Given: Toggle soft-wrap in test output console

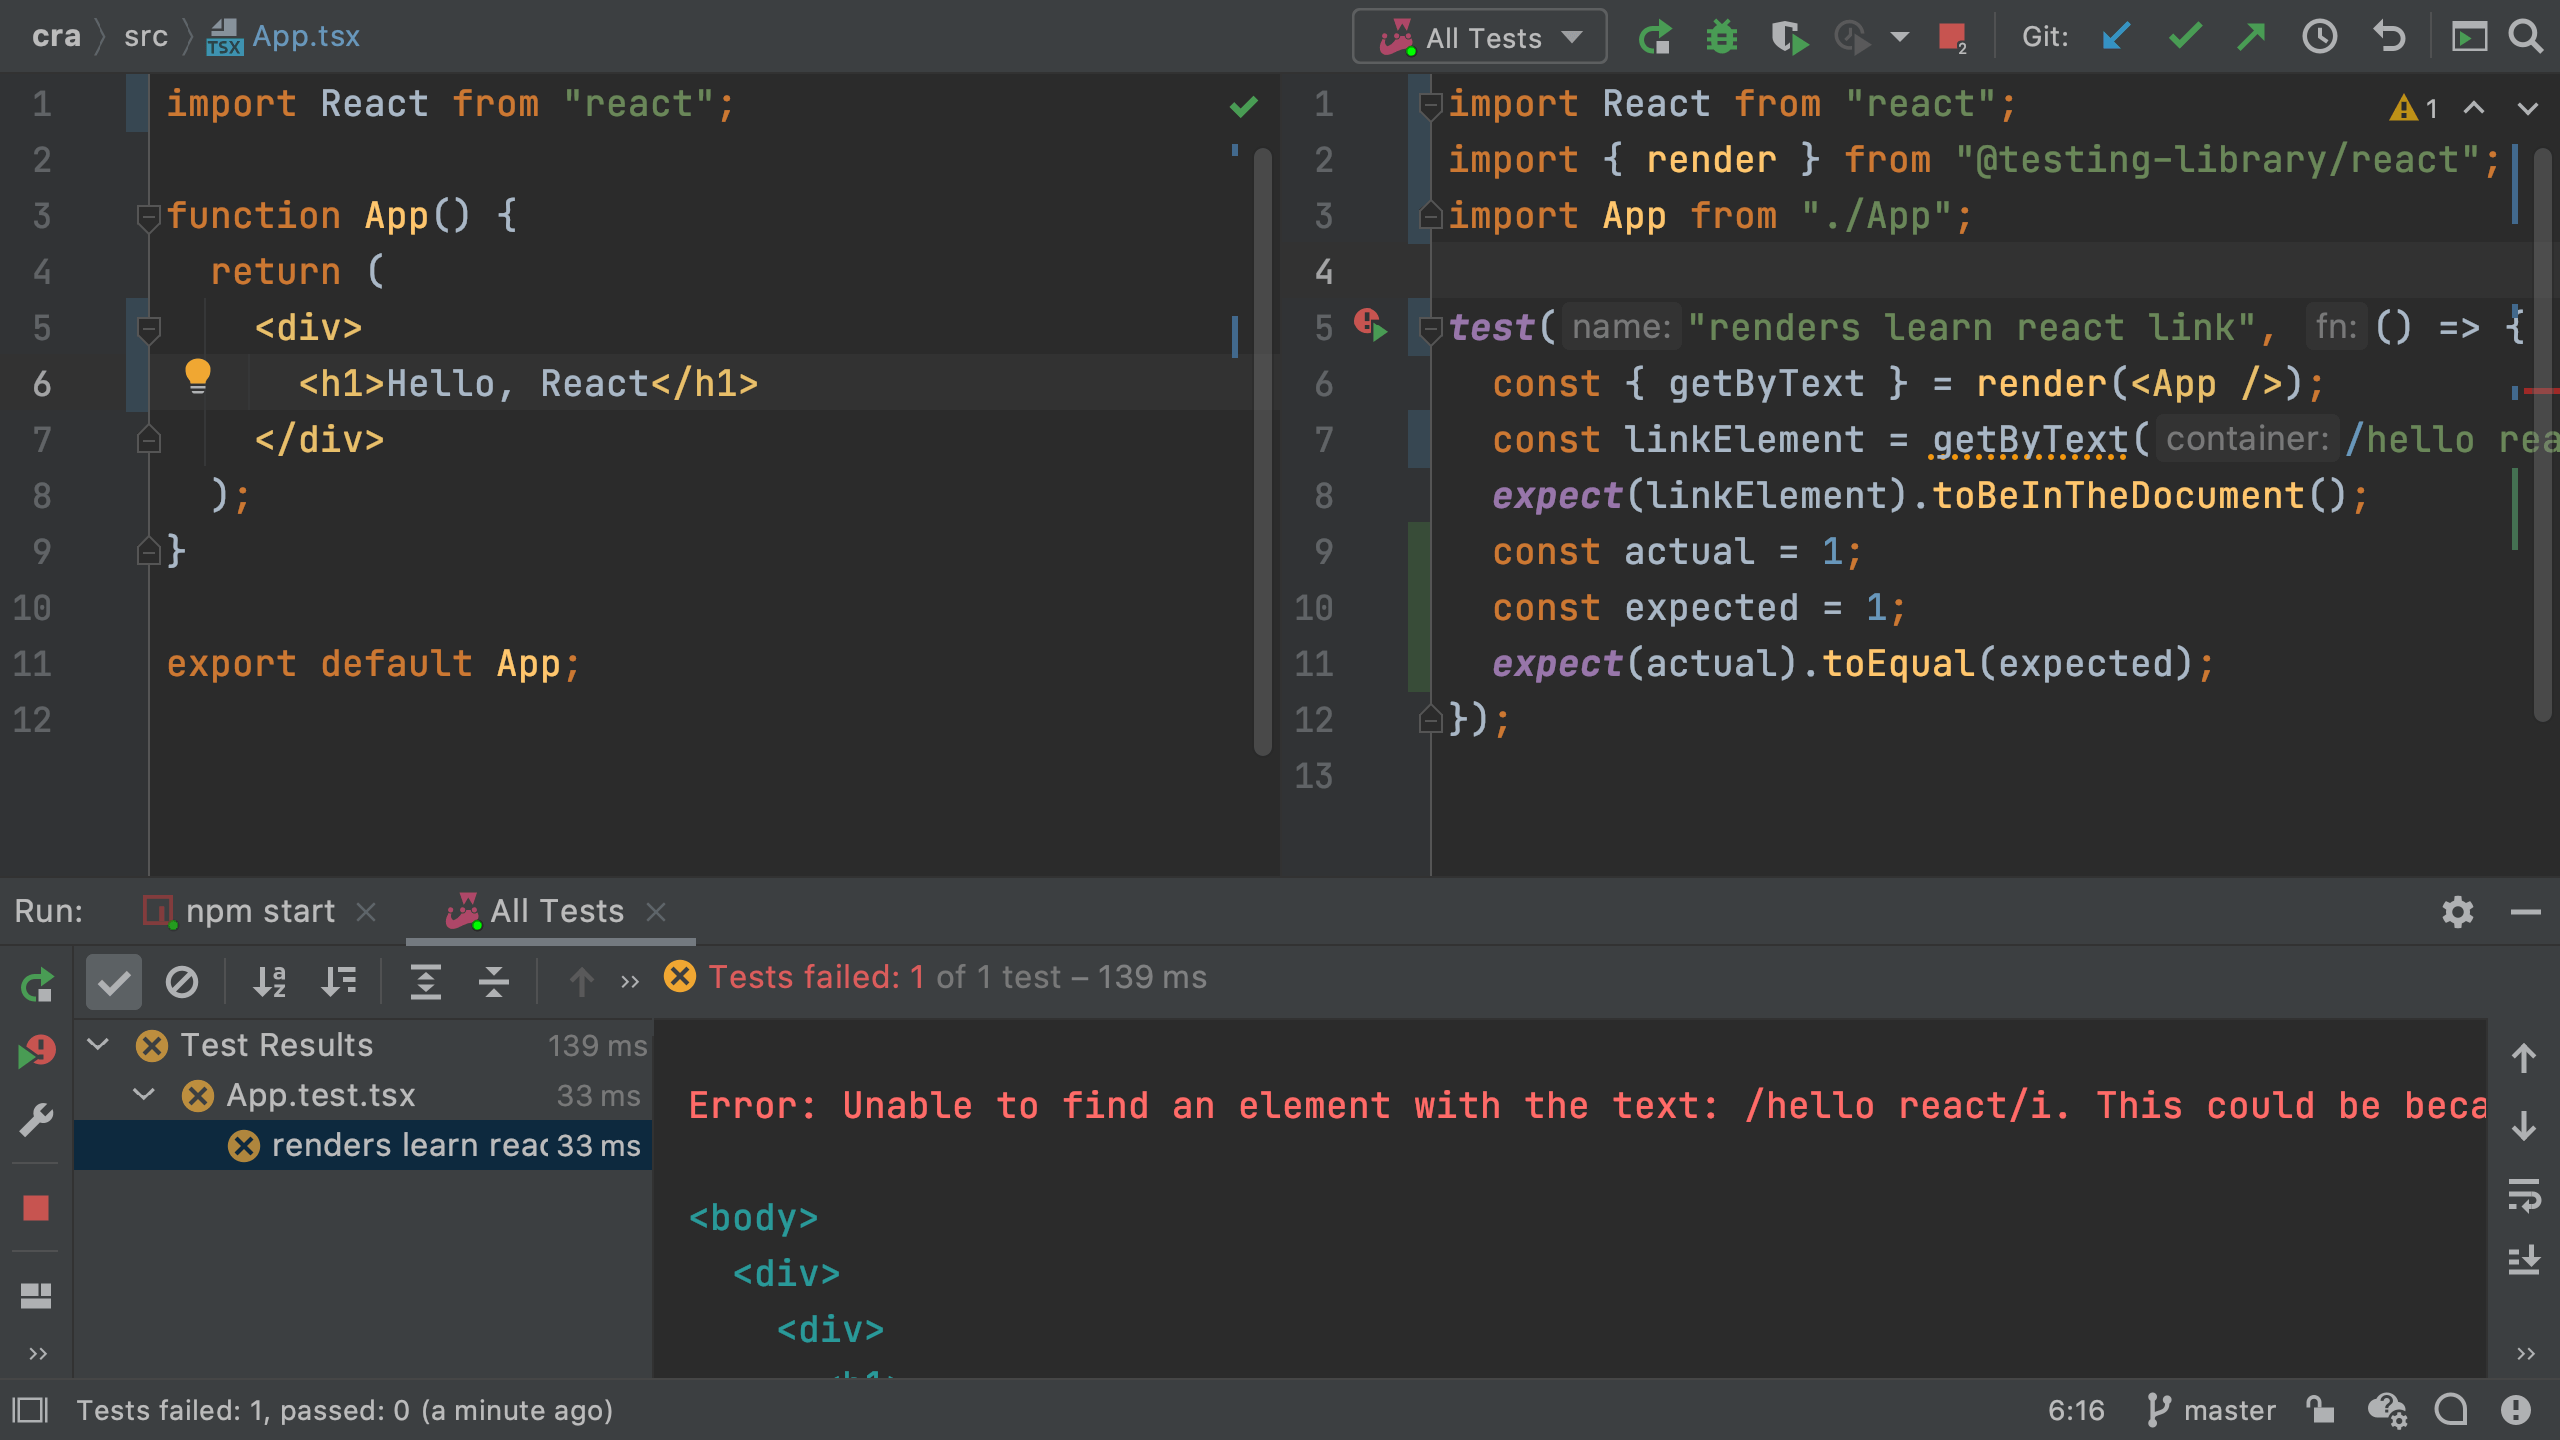Looking at the screenshot, I should click(2524, 1194).
